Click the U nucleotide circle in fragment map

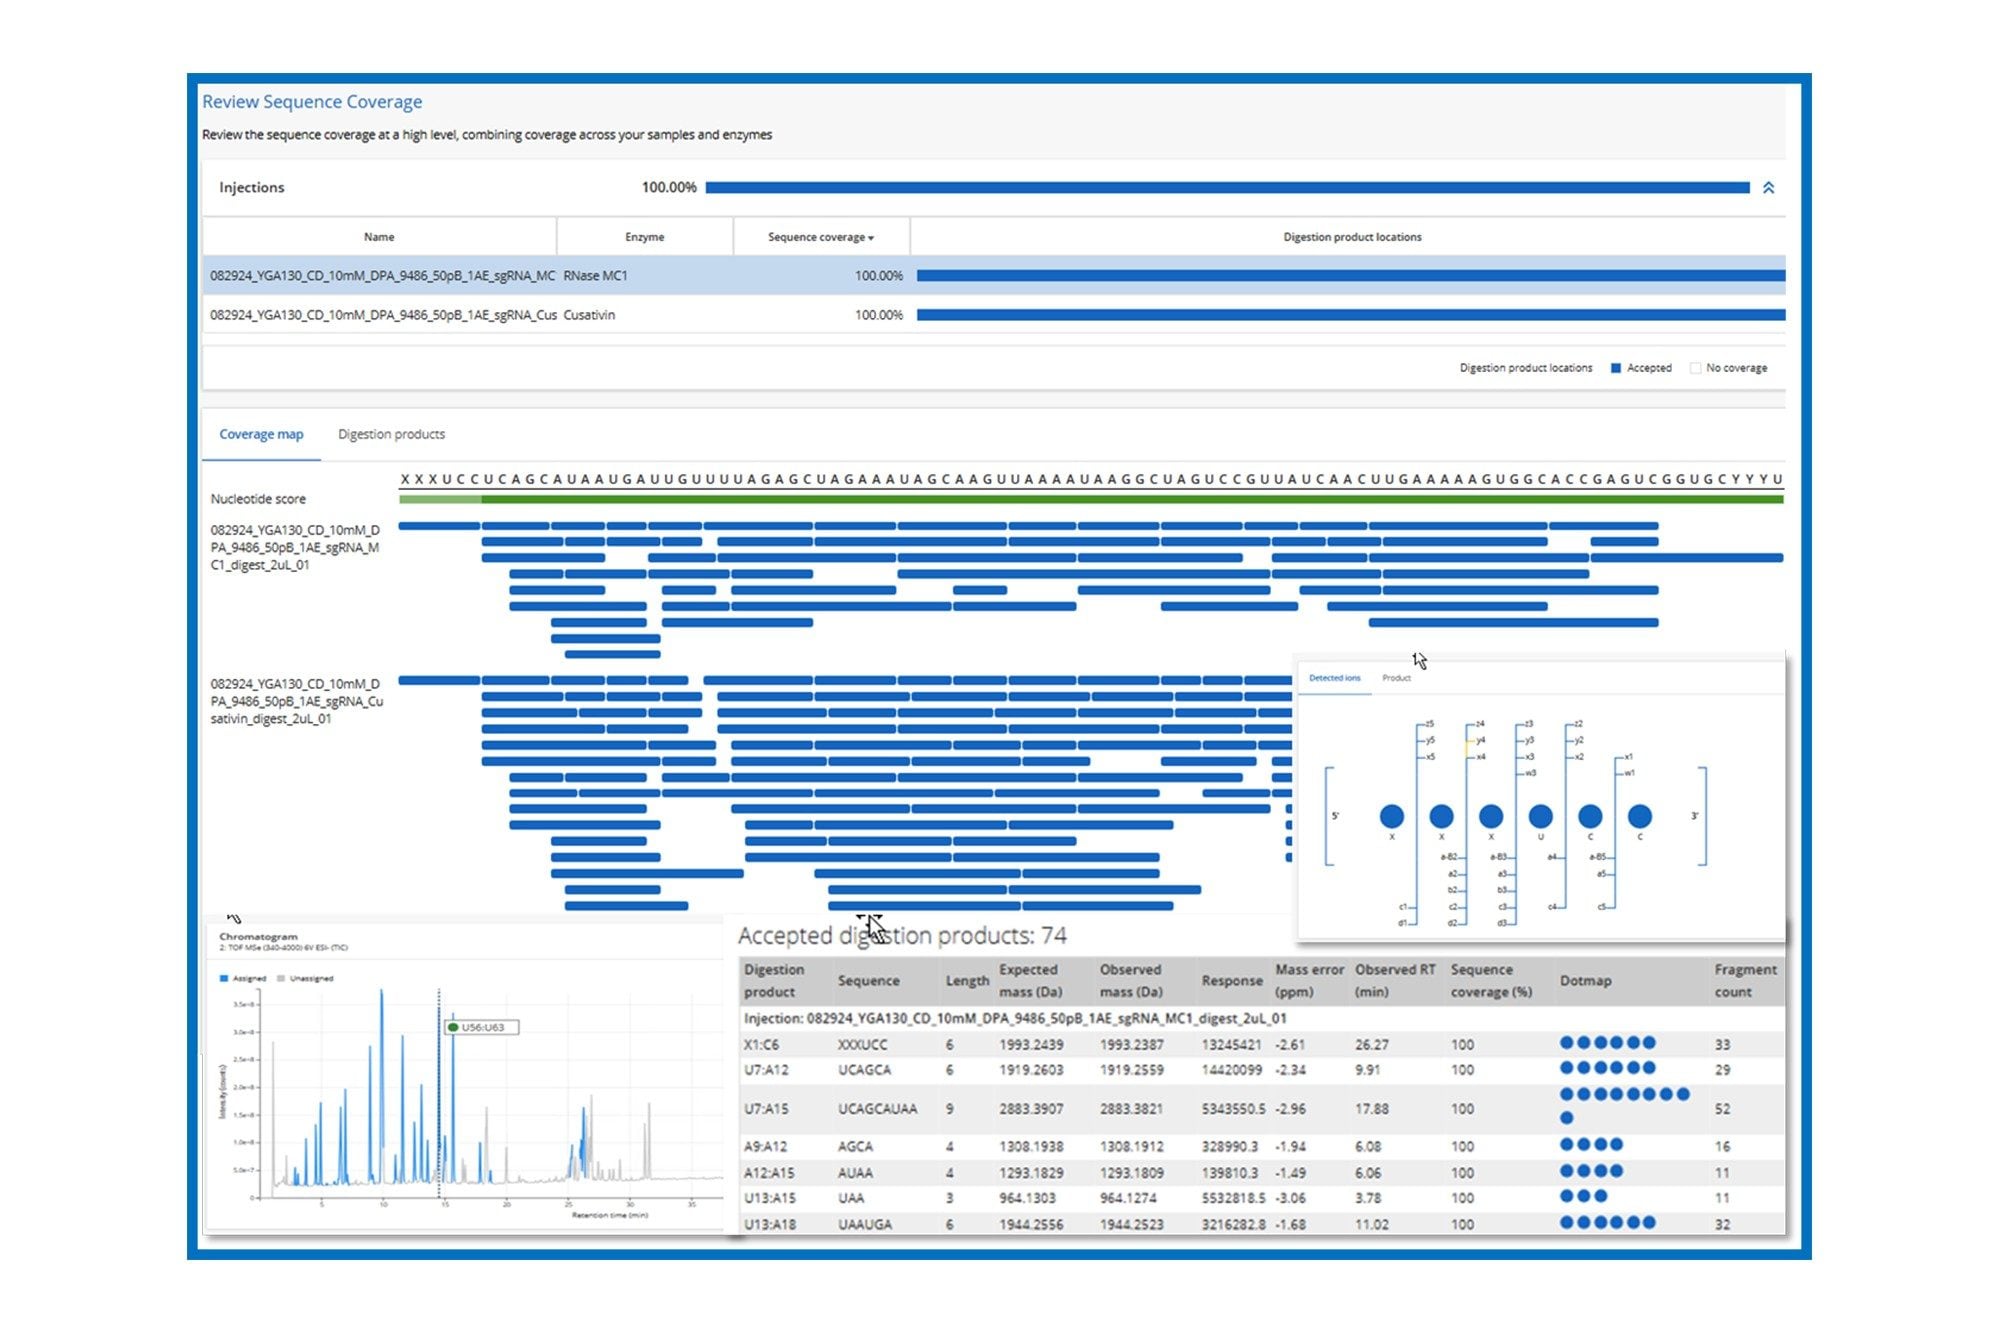coord(1540,816)
